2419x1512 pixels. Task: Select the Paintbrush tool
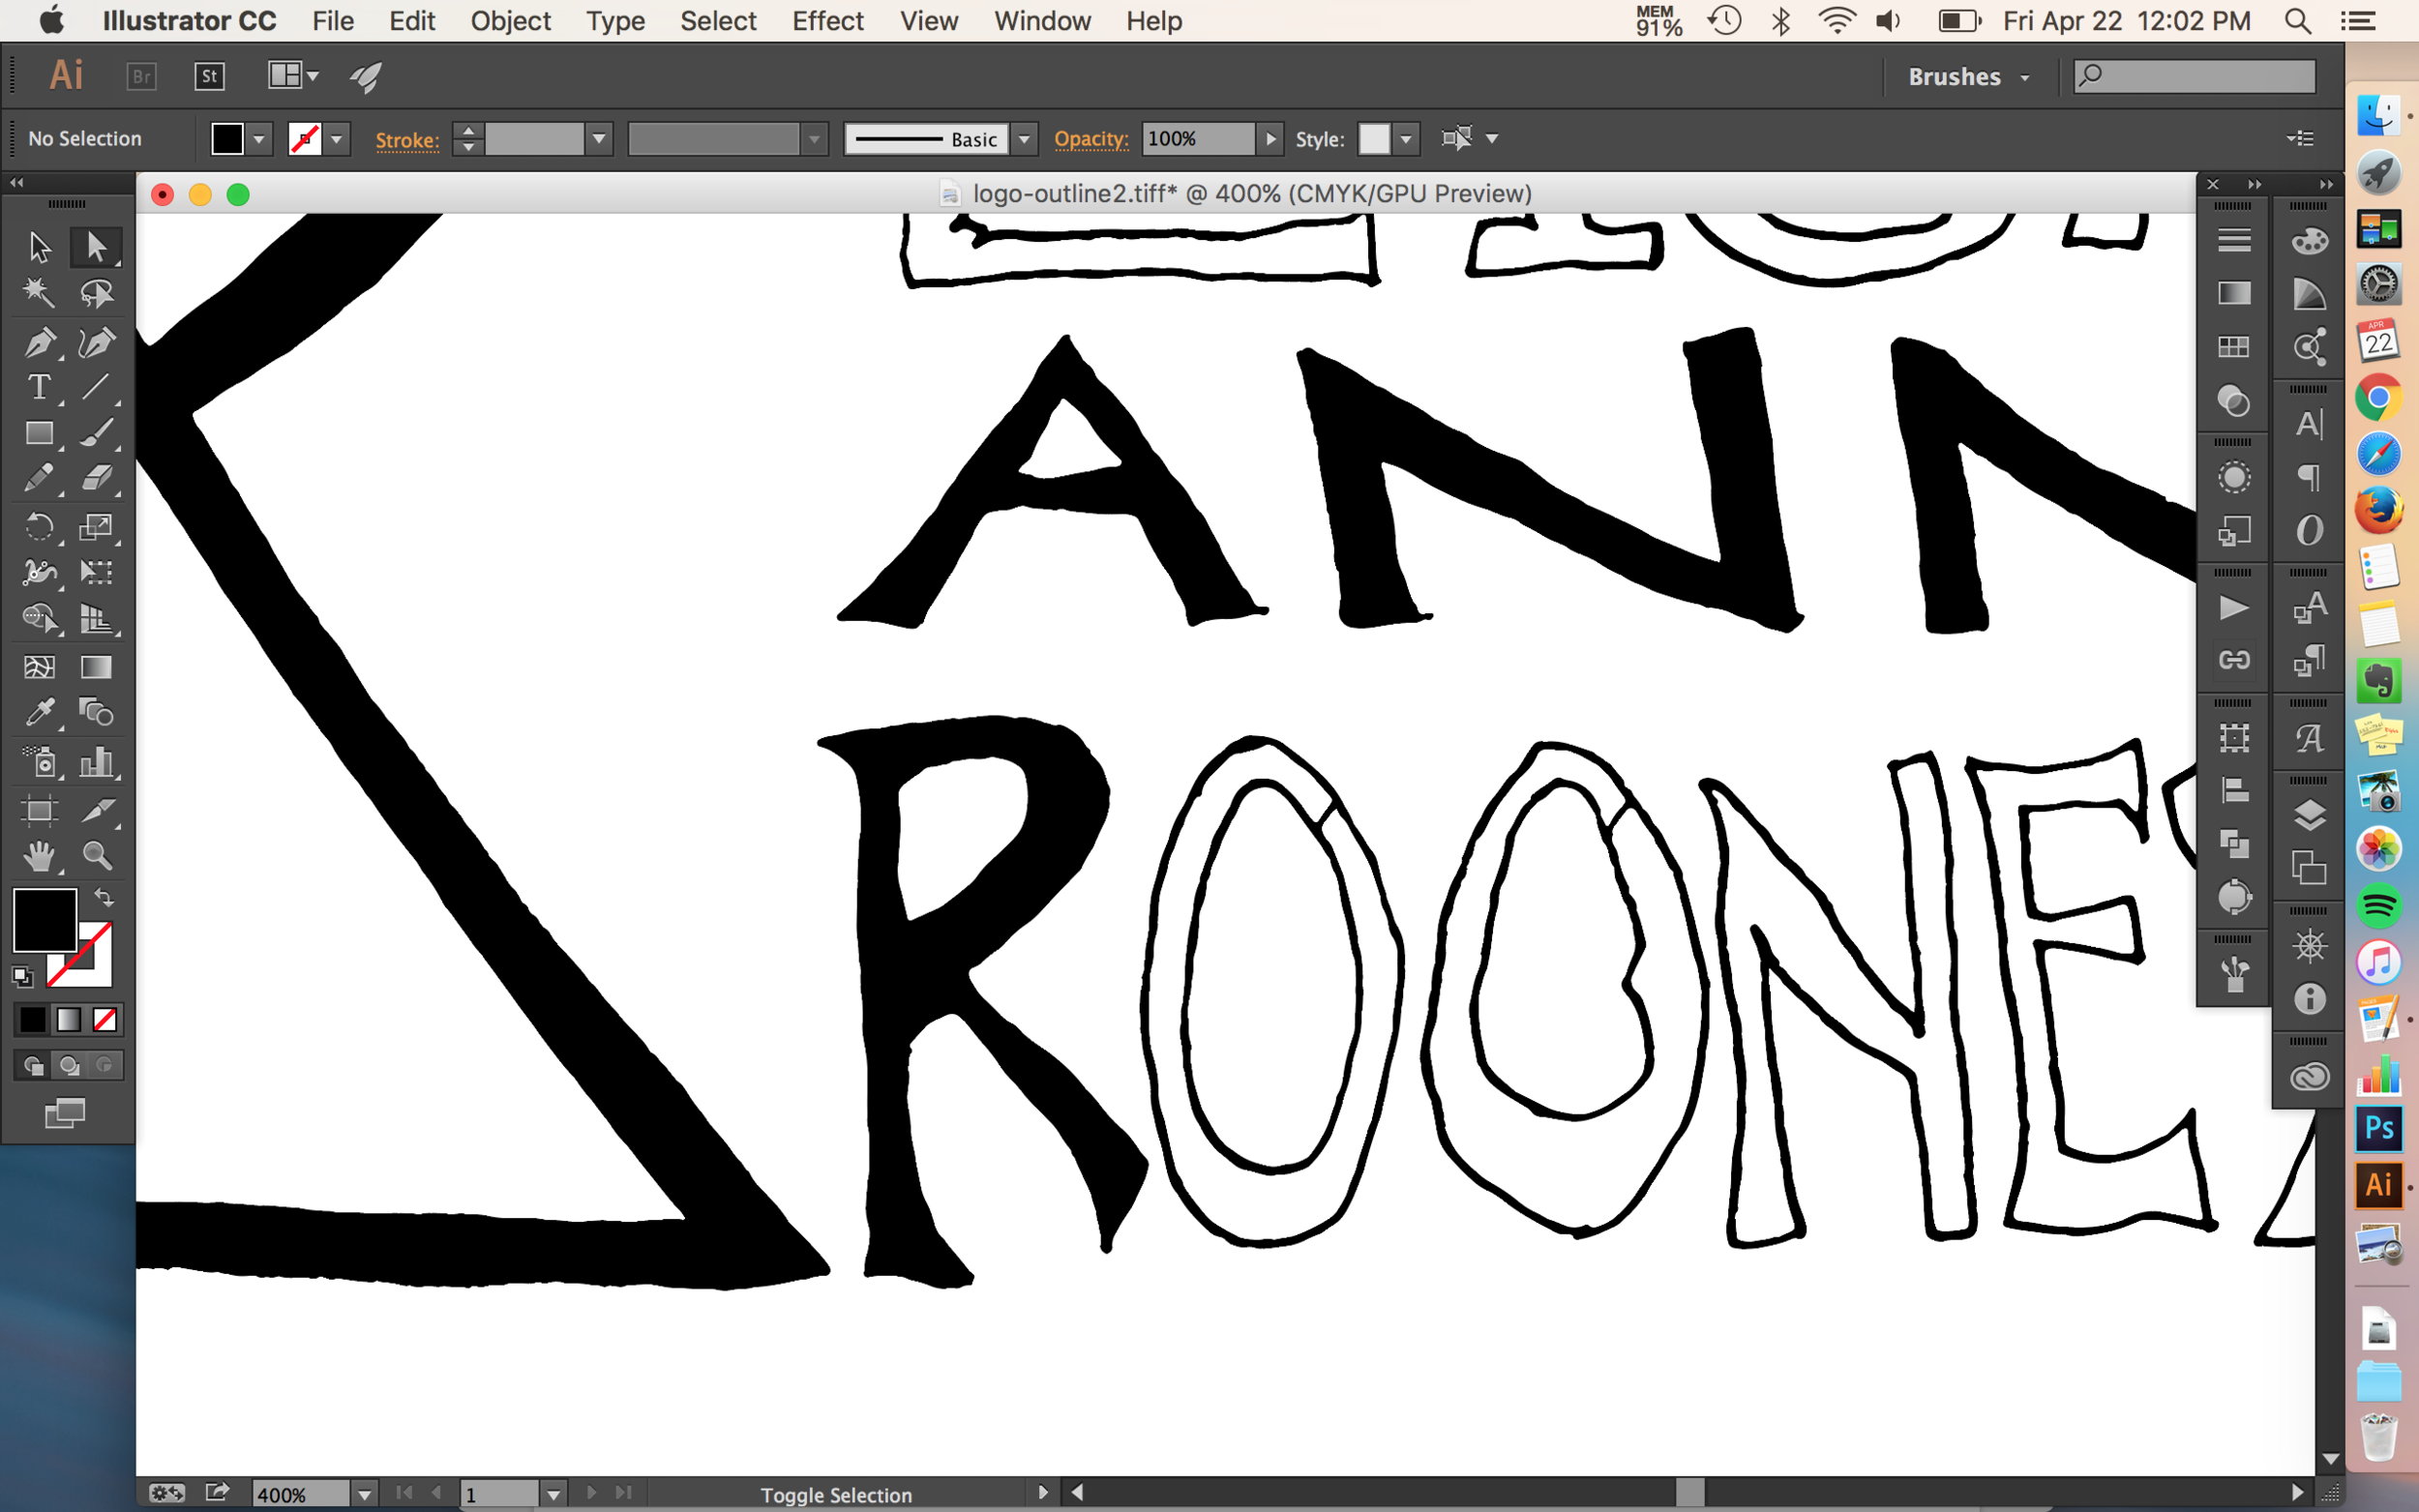click(x=96, y=433)
